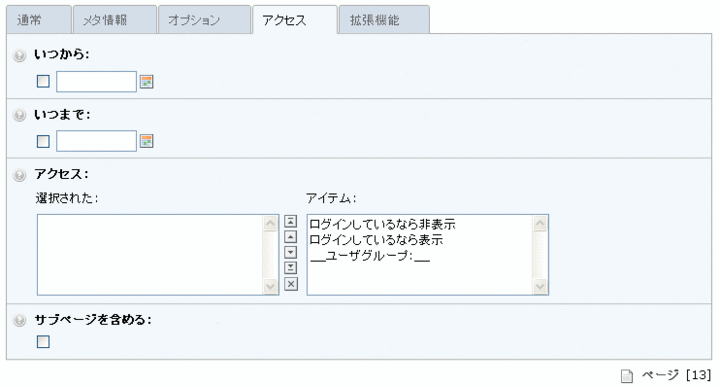Image resolution: width=720 pixels, height=387 pixels.
Task: Enable the いつまで end date checkbox
Action: (x=43, y=141)
